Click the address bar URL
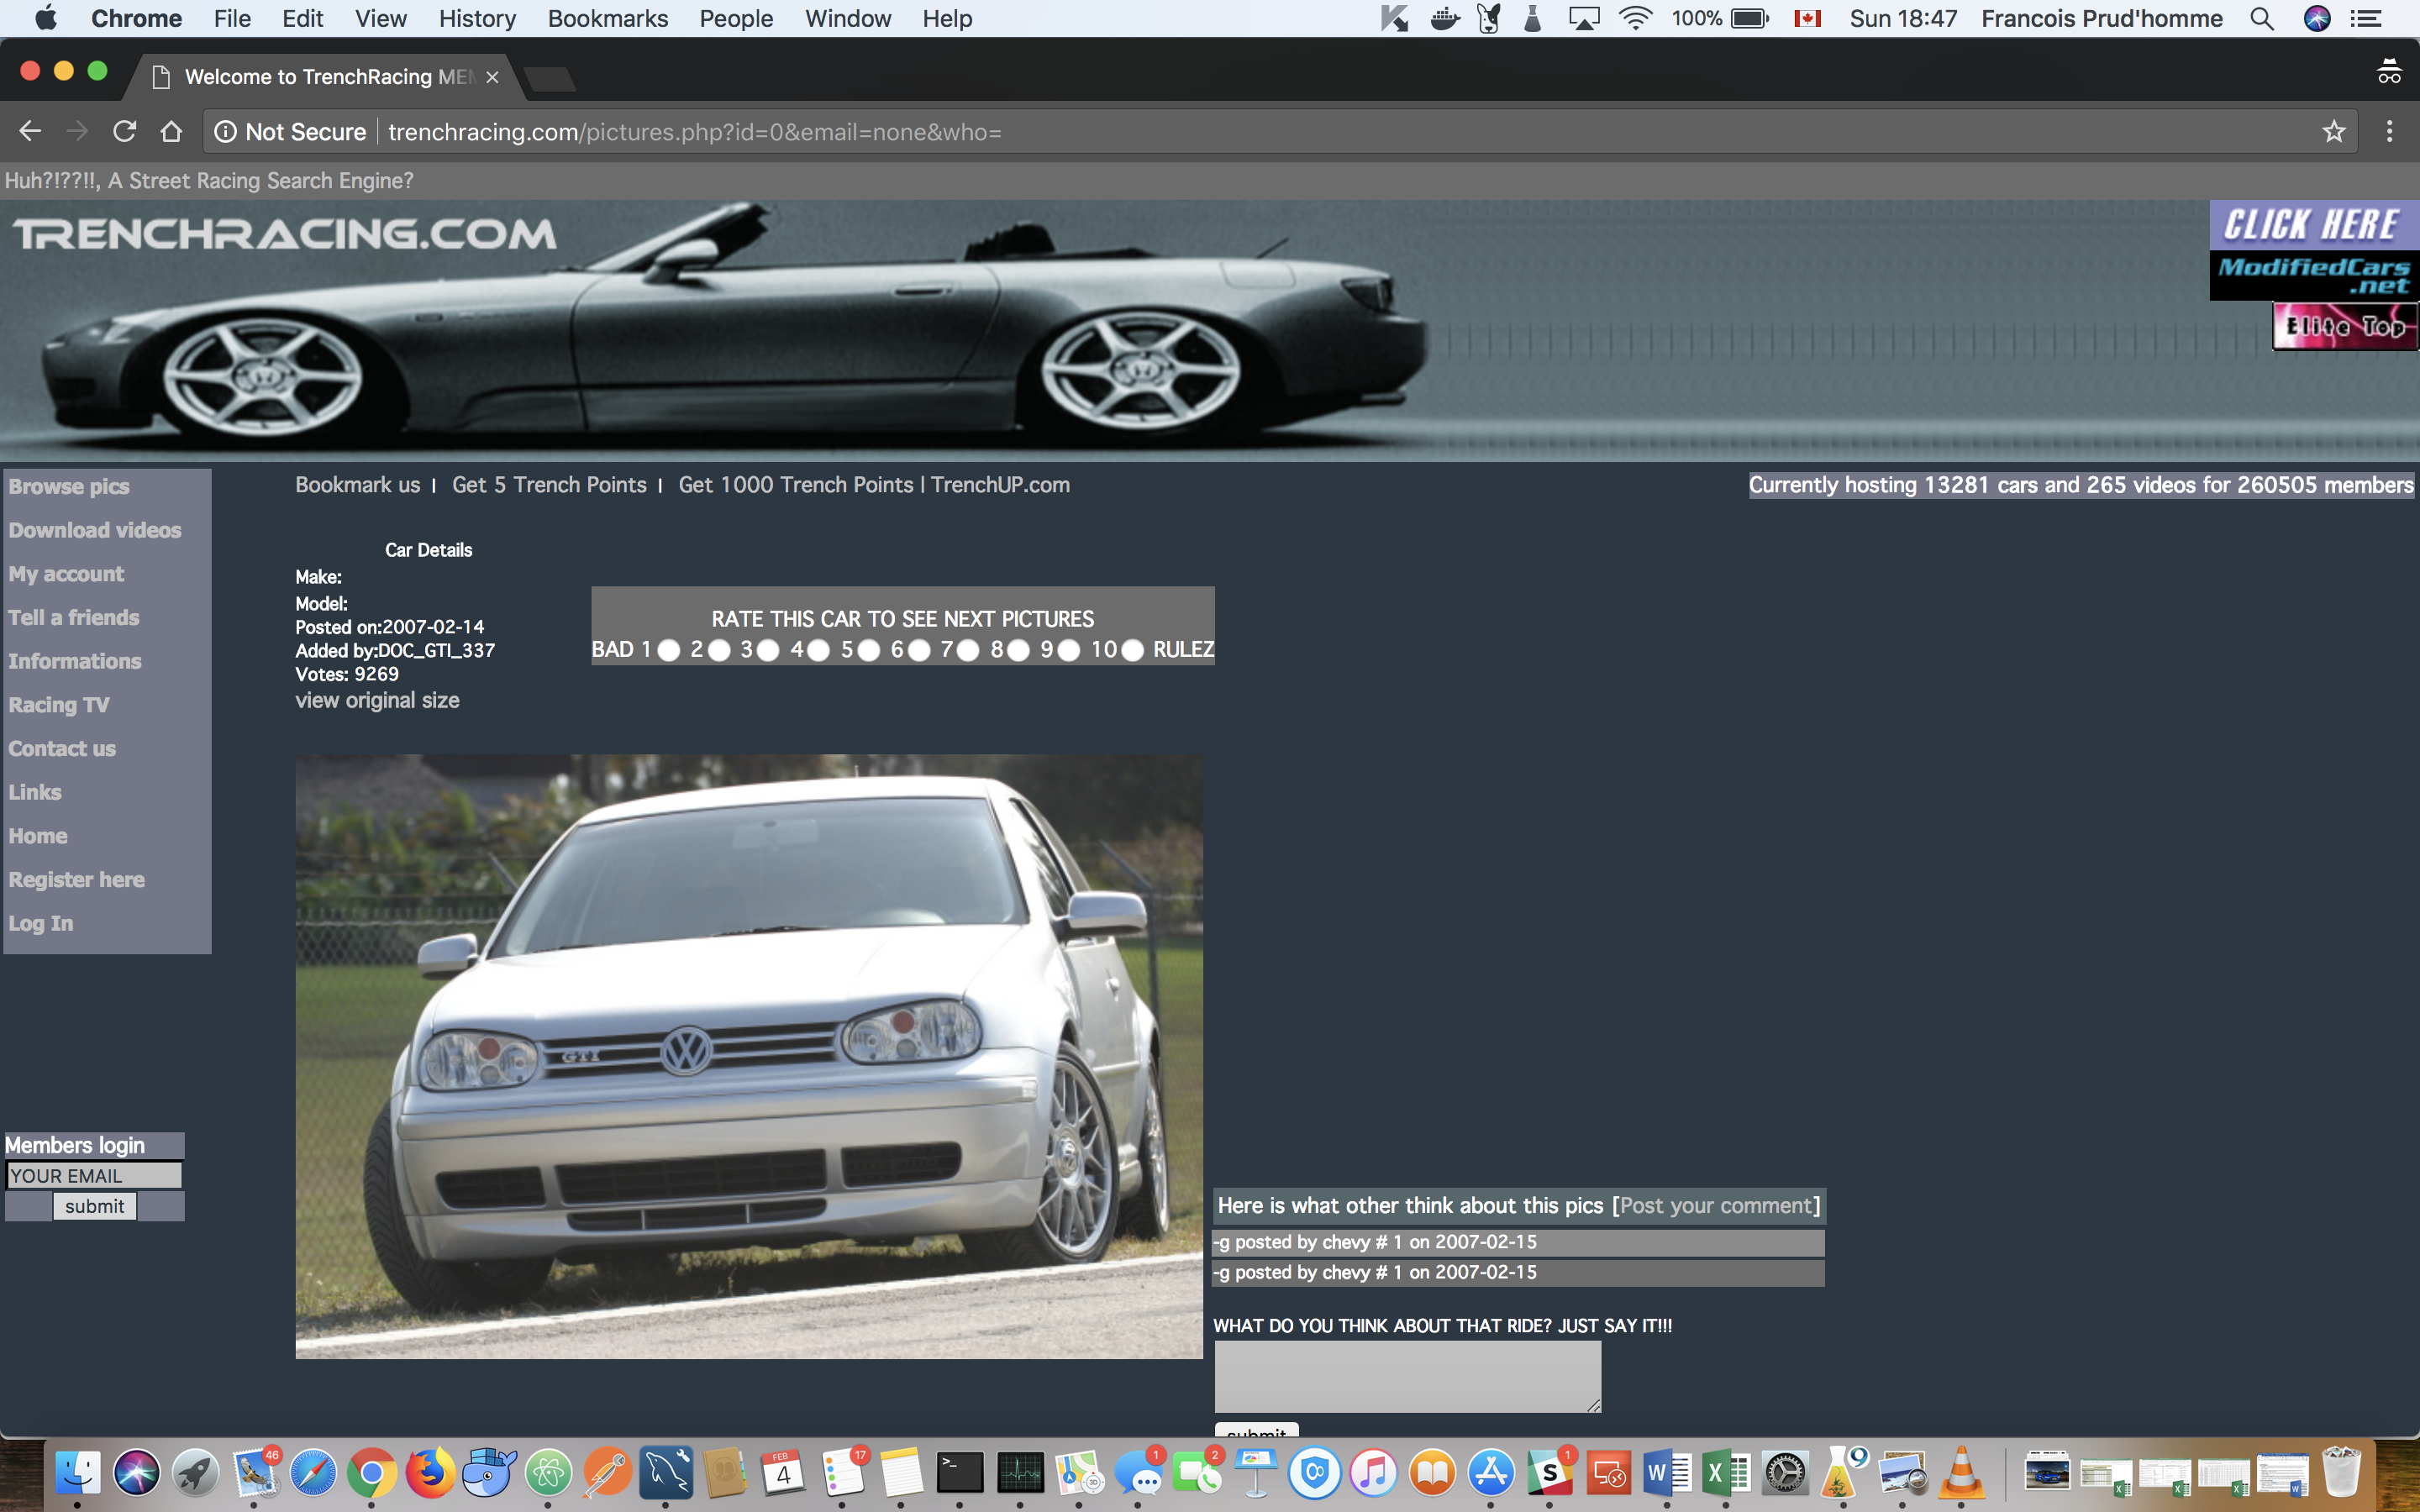 click(x=694, y=132)
